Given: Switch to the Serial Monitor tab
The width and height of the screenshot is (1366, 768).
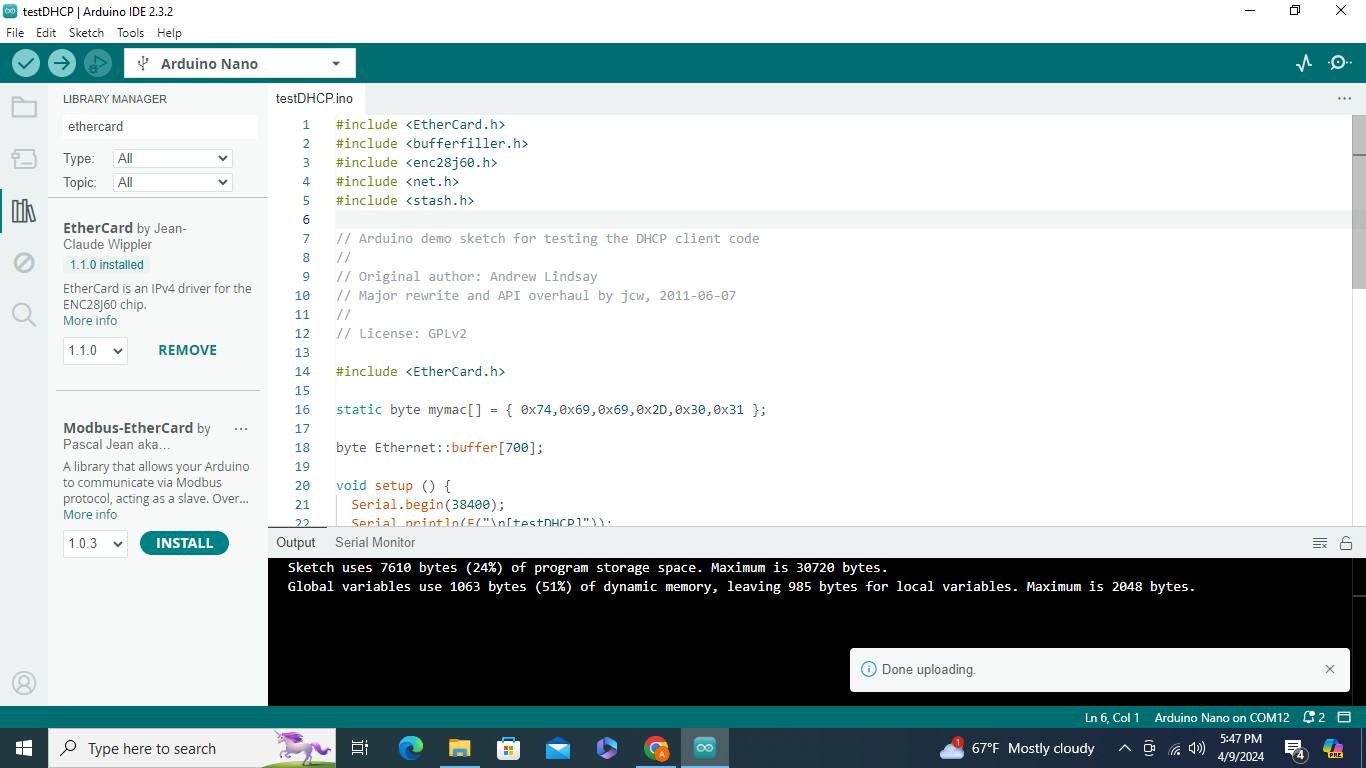Looking at the screenshot, I should (375, 542).
